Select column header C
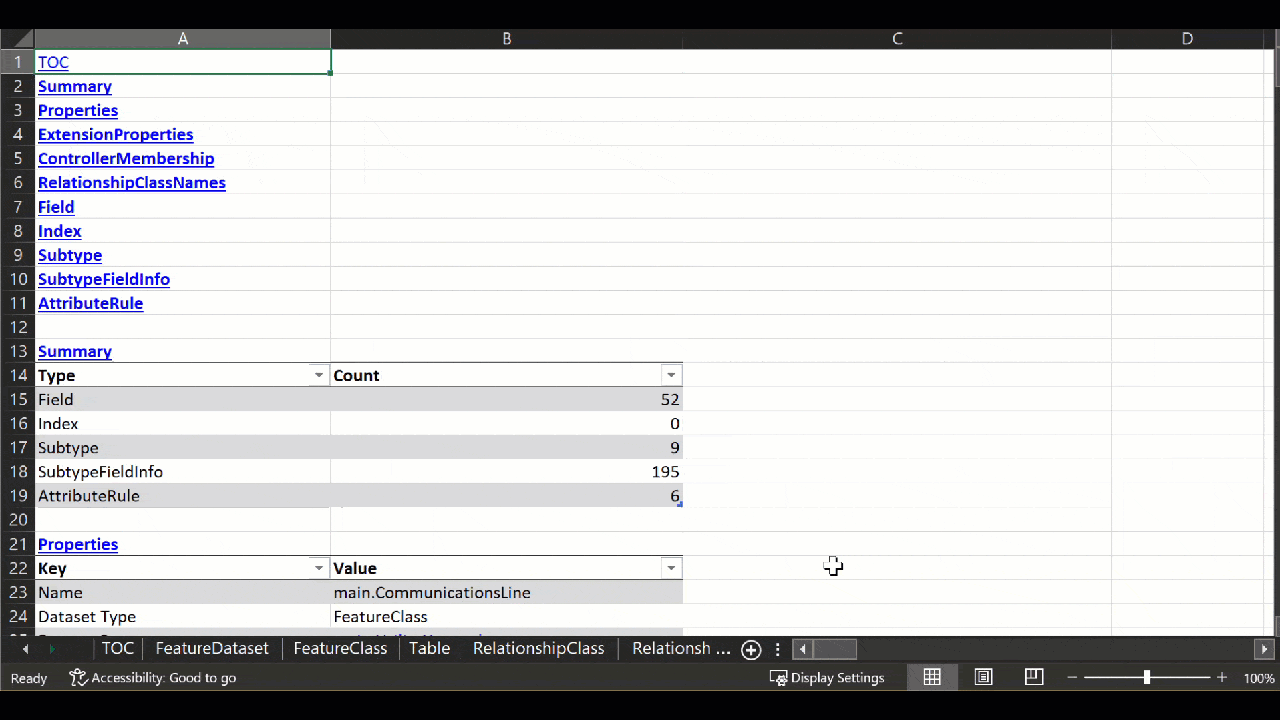Image resolution: width=1280 pixels, height=720 pixels. pos(897,39)
